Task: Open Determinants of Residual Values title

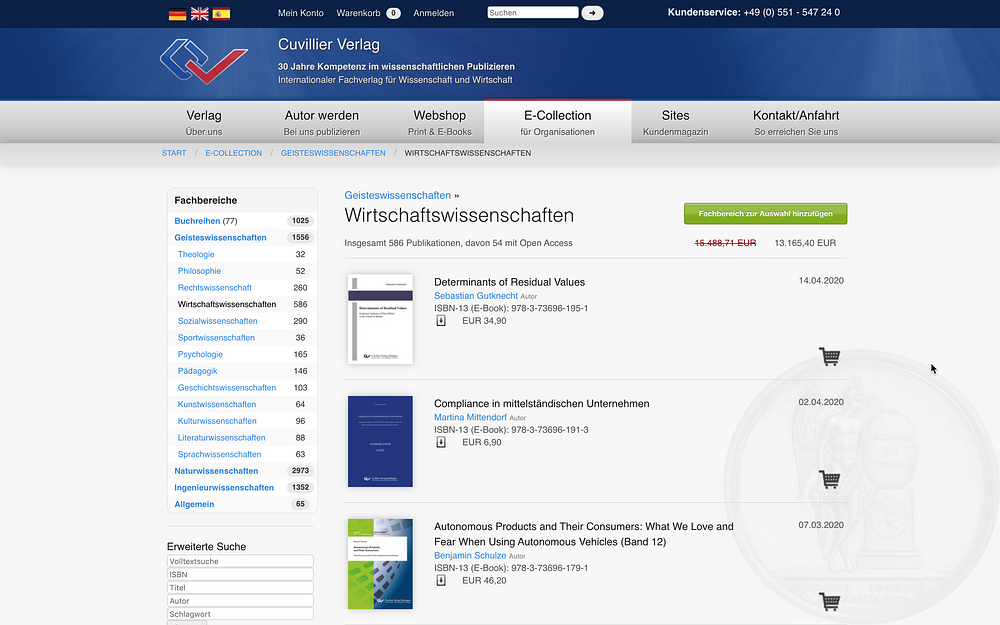Action: click(x=510, y=282)
